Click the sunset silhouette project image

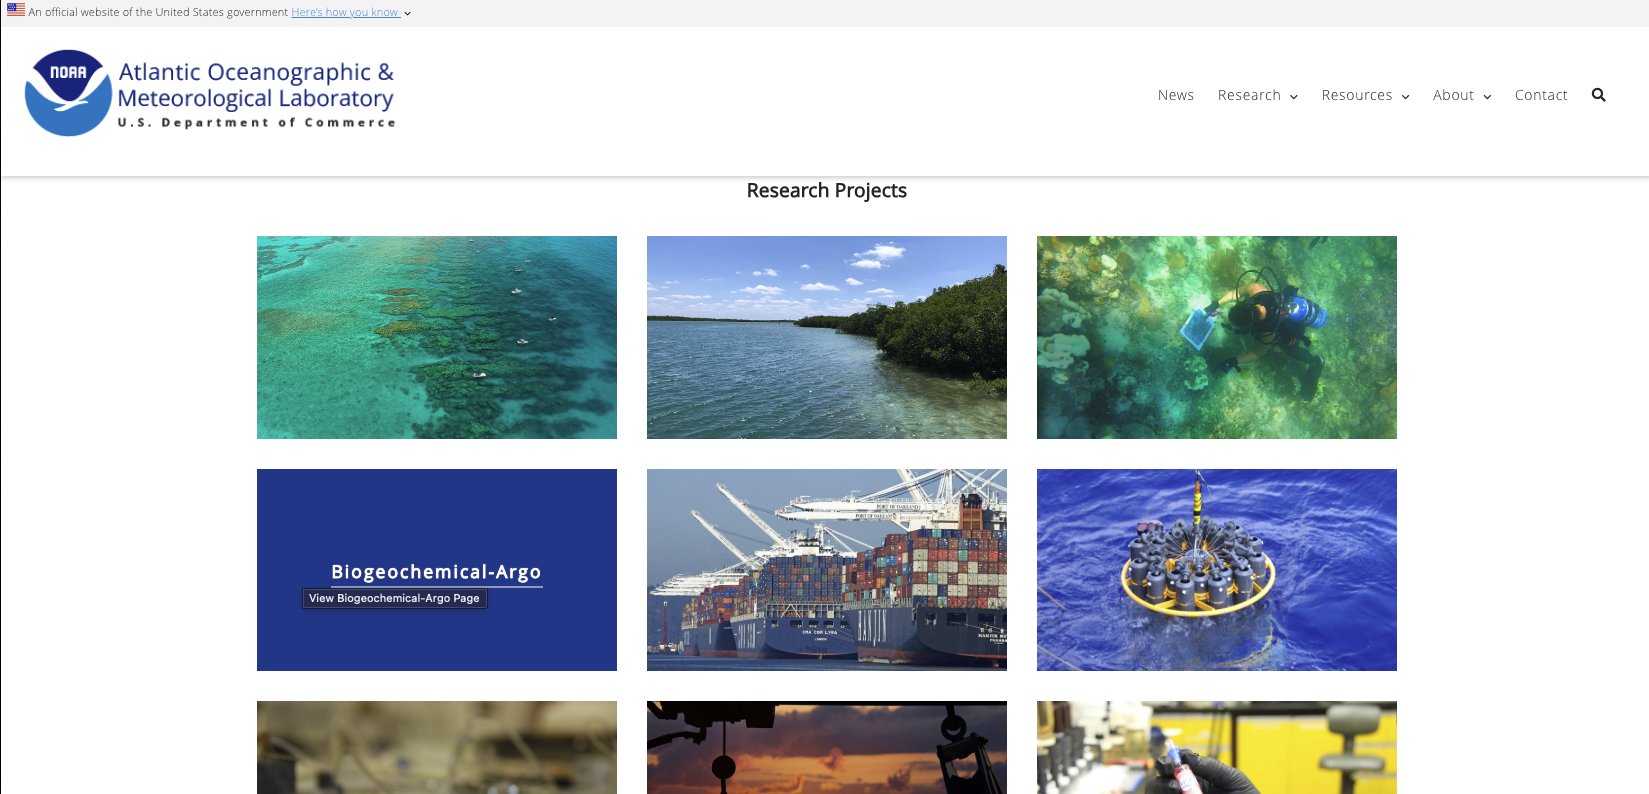click(827, 747)
